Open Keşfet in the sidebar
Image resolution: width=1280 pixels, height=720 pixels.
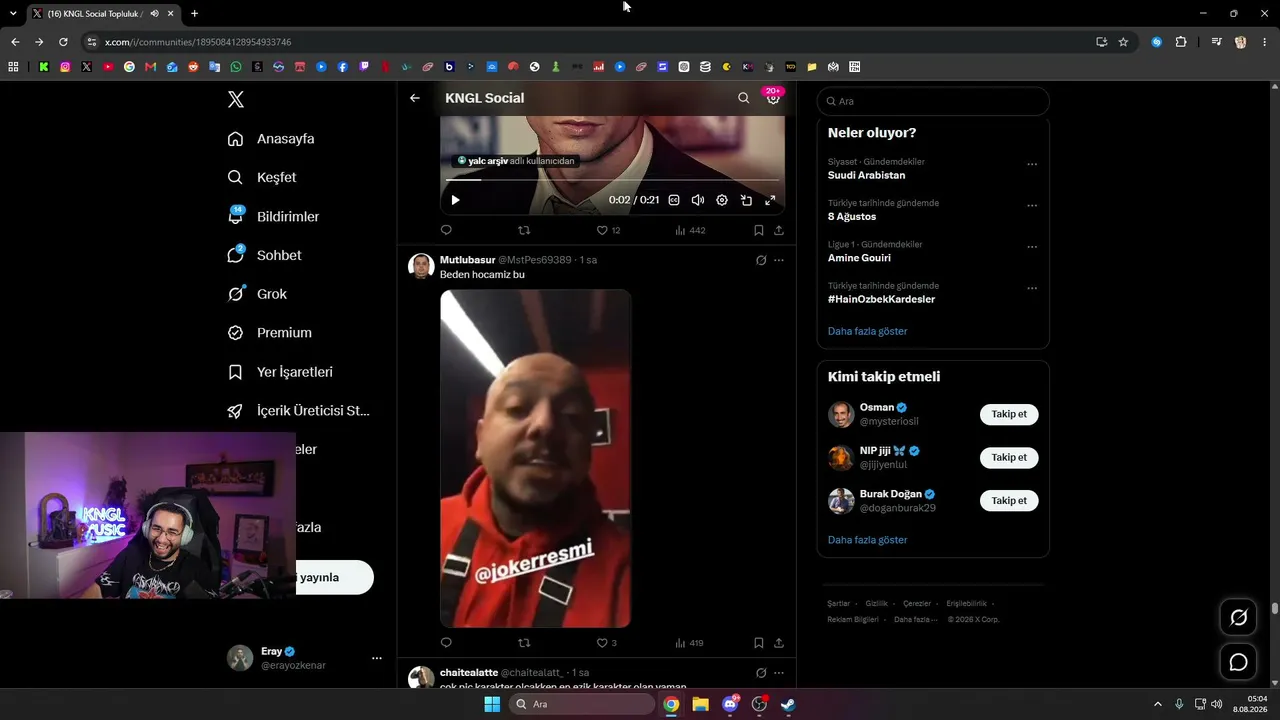click(262, 177)
